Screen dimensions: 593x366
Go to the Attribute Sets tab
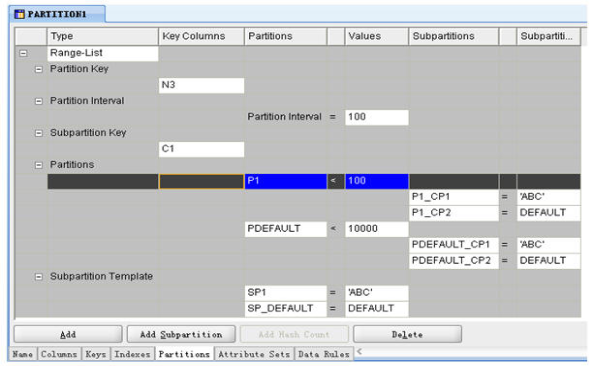(254, 354)
